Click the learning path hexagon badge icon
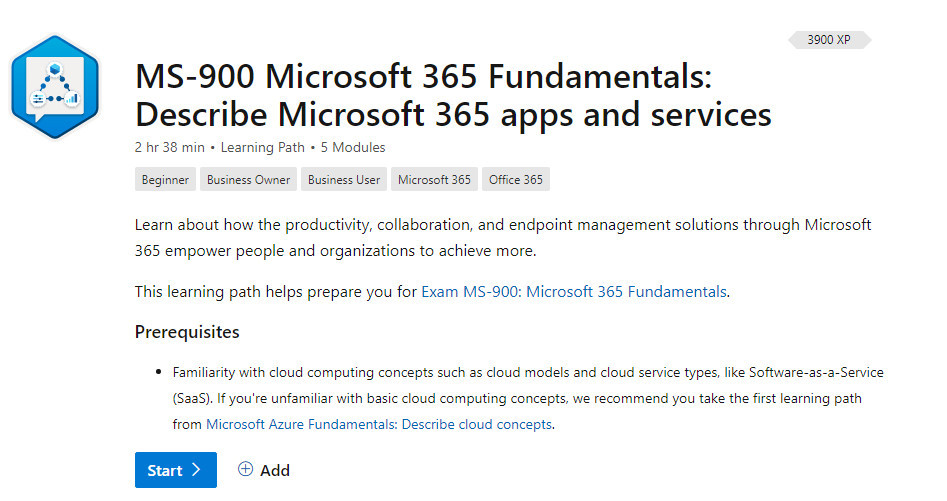 [x=55, y=87]
